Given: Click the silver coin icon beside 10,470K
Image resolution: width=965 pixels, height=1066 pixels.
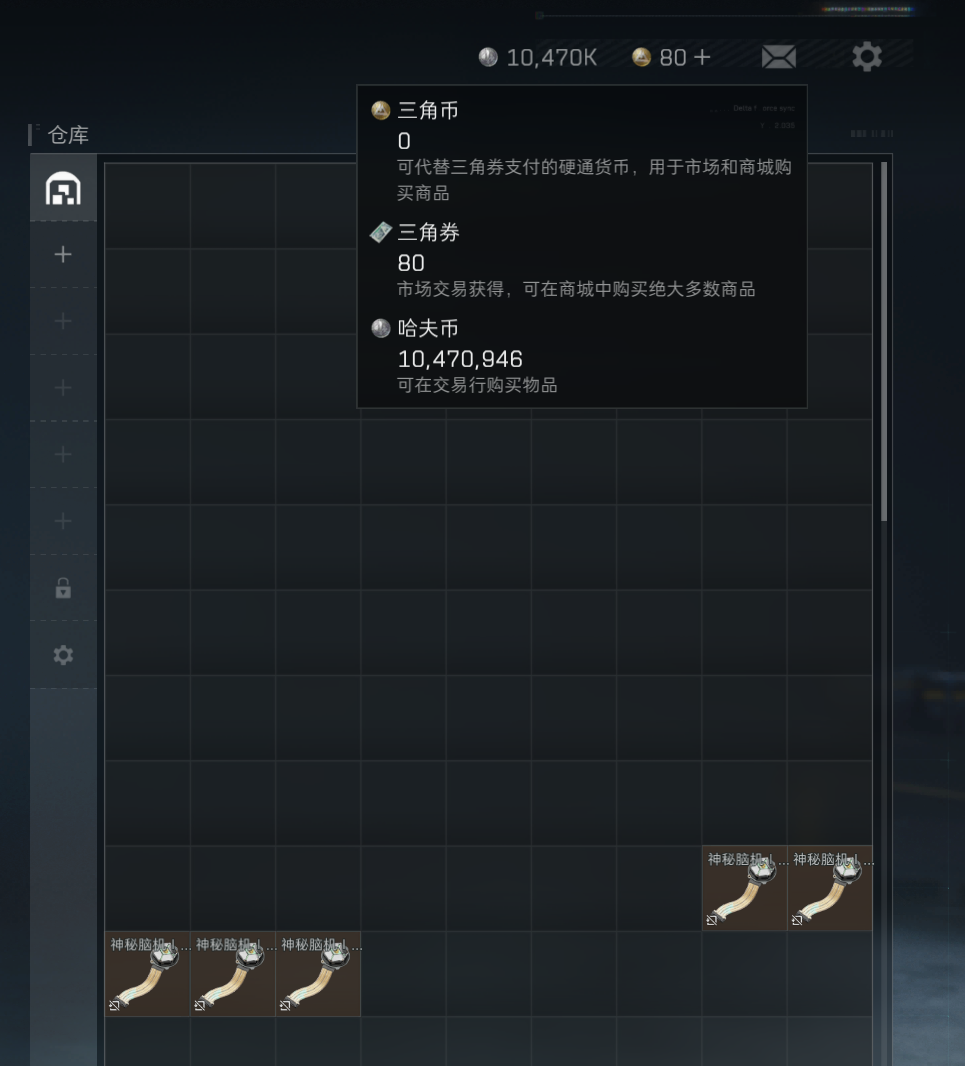Looking at the screenshot, I should click(x=488, y=57).
